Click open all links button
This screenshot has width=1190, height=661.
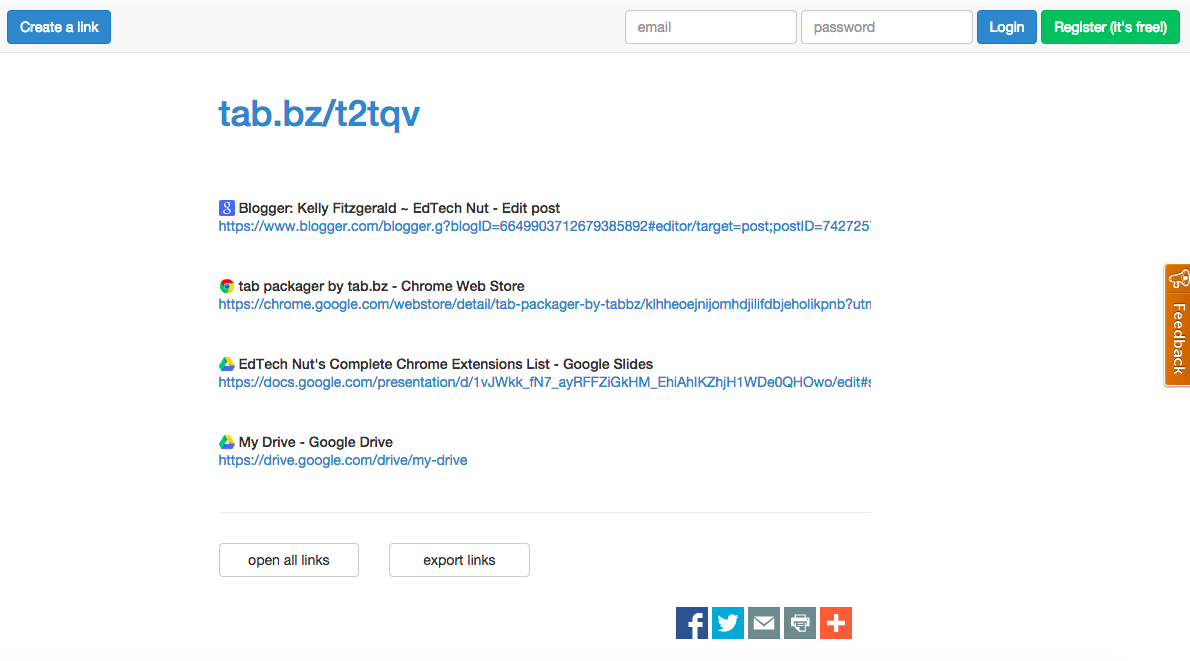(288, 560)
